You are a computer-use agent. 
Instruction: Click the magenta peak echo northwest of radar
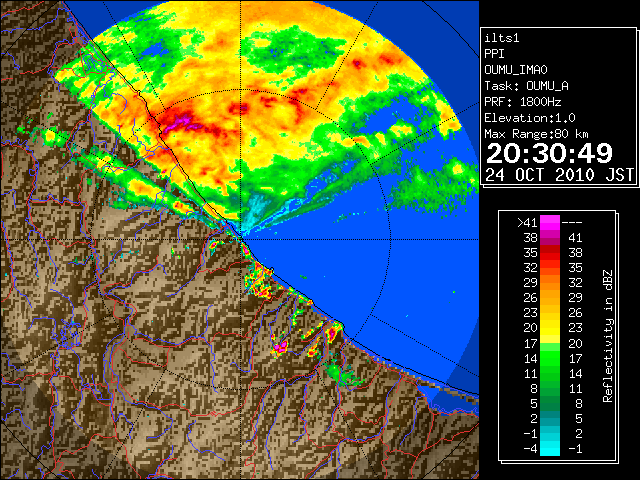(182, 121)
